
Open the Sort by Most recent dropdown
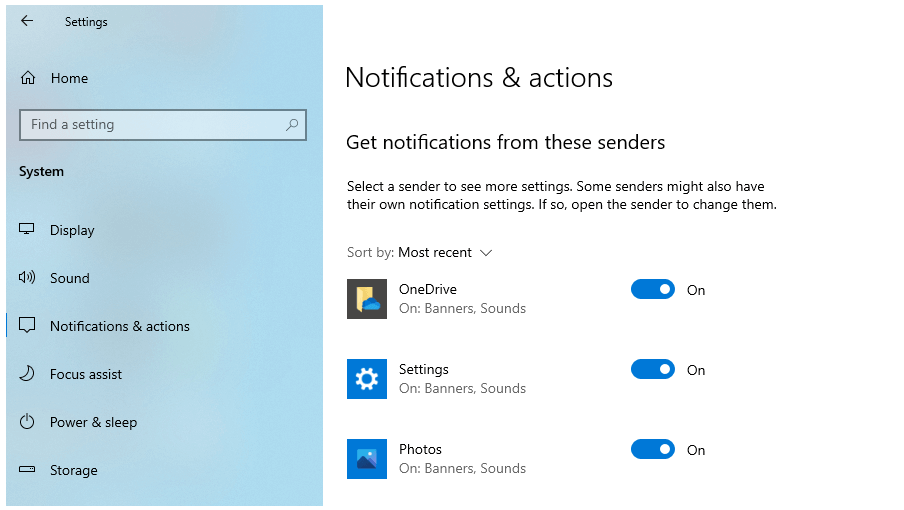tap(420, 252)
